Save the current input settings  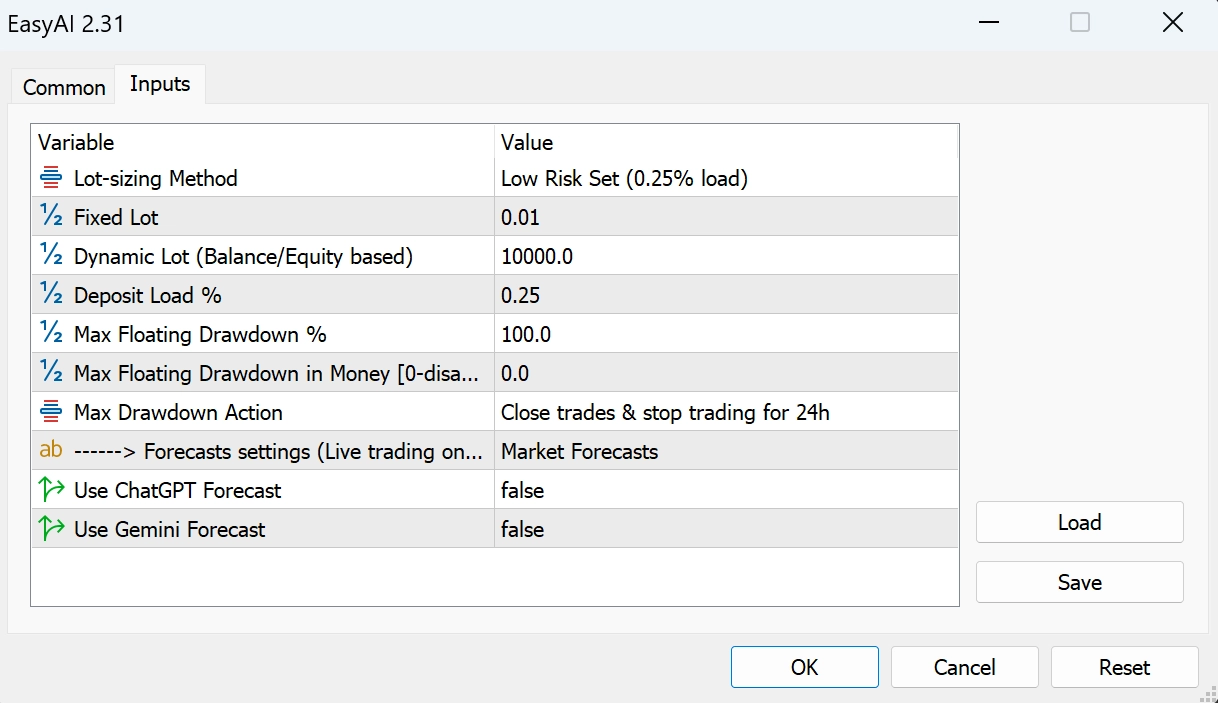[1079, 582]
